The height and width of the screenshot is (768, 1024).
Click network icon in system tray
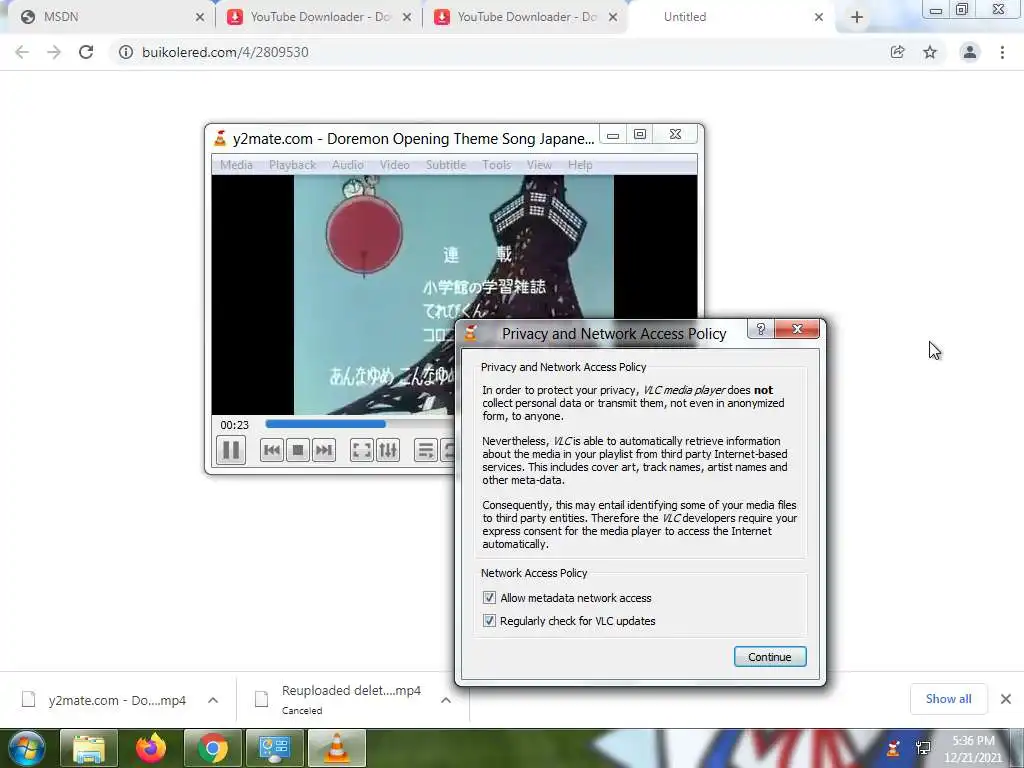click(923, 748)
